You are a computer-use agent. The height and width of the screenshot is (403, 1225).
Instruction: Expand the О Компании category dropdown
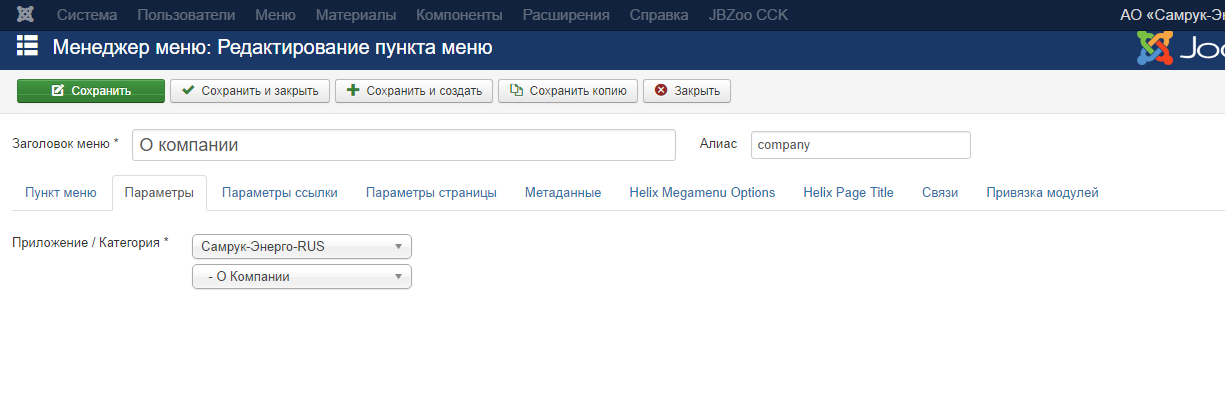(301, 277)
